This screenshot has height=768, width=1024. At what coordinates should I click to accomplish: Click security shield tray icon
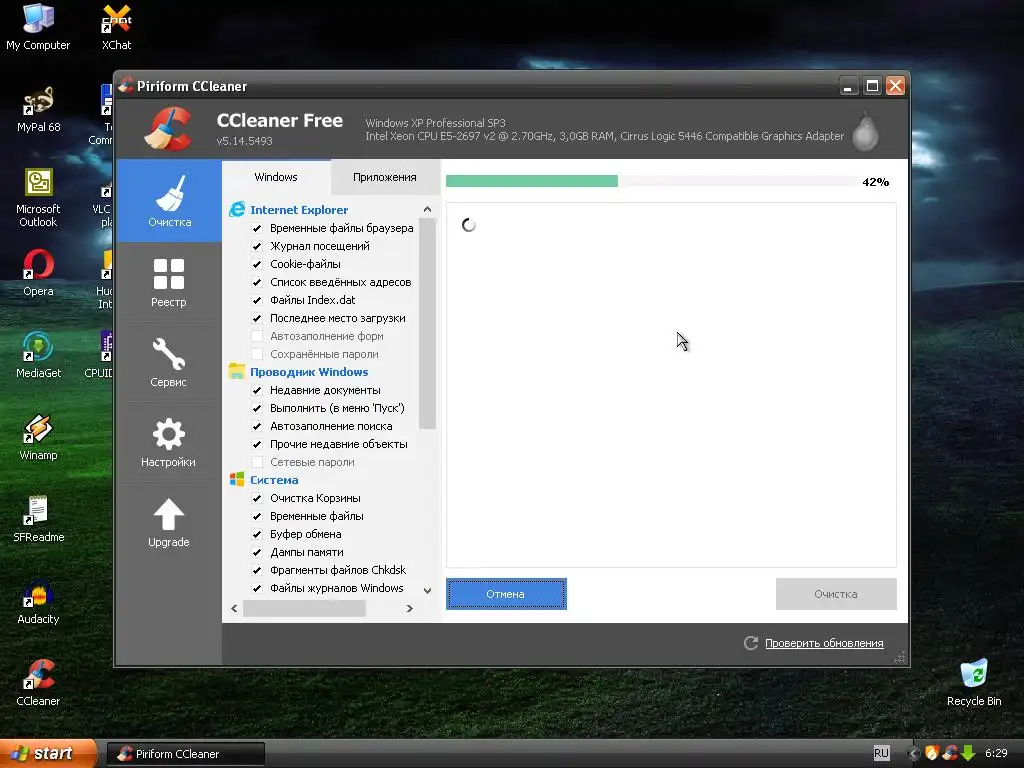[x=932, y=753]
